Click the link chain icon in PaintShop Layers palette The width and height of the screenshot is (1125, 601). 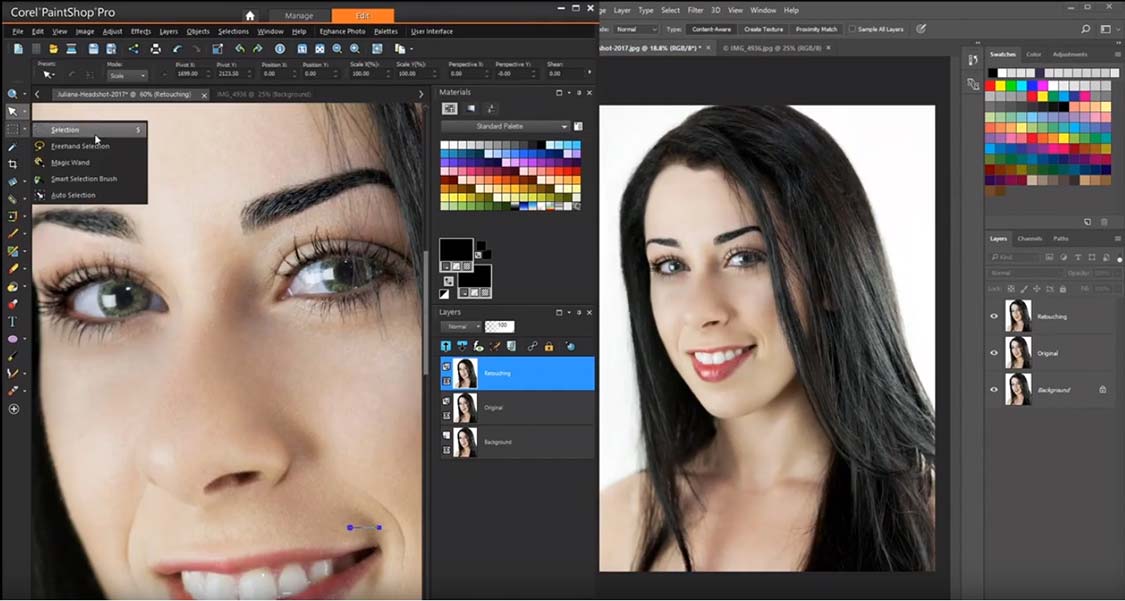coord(532,346)
